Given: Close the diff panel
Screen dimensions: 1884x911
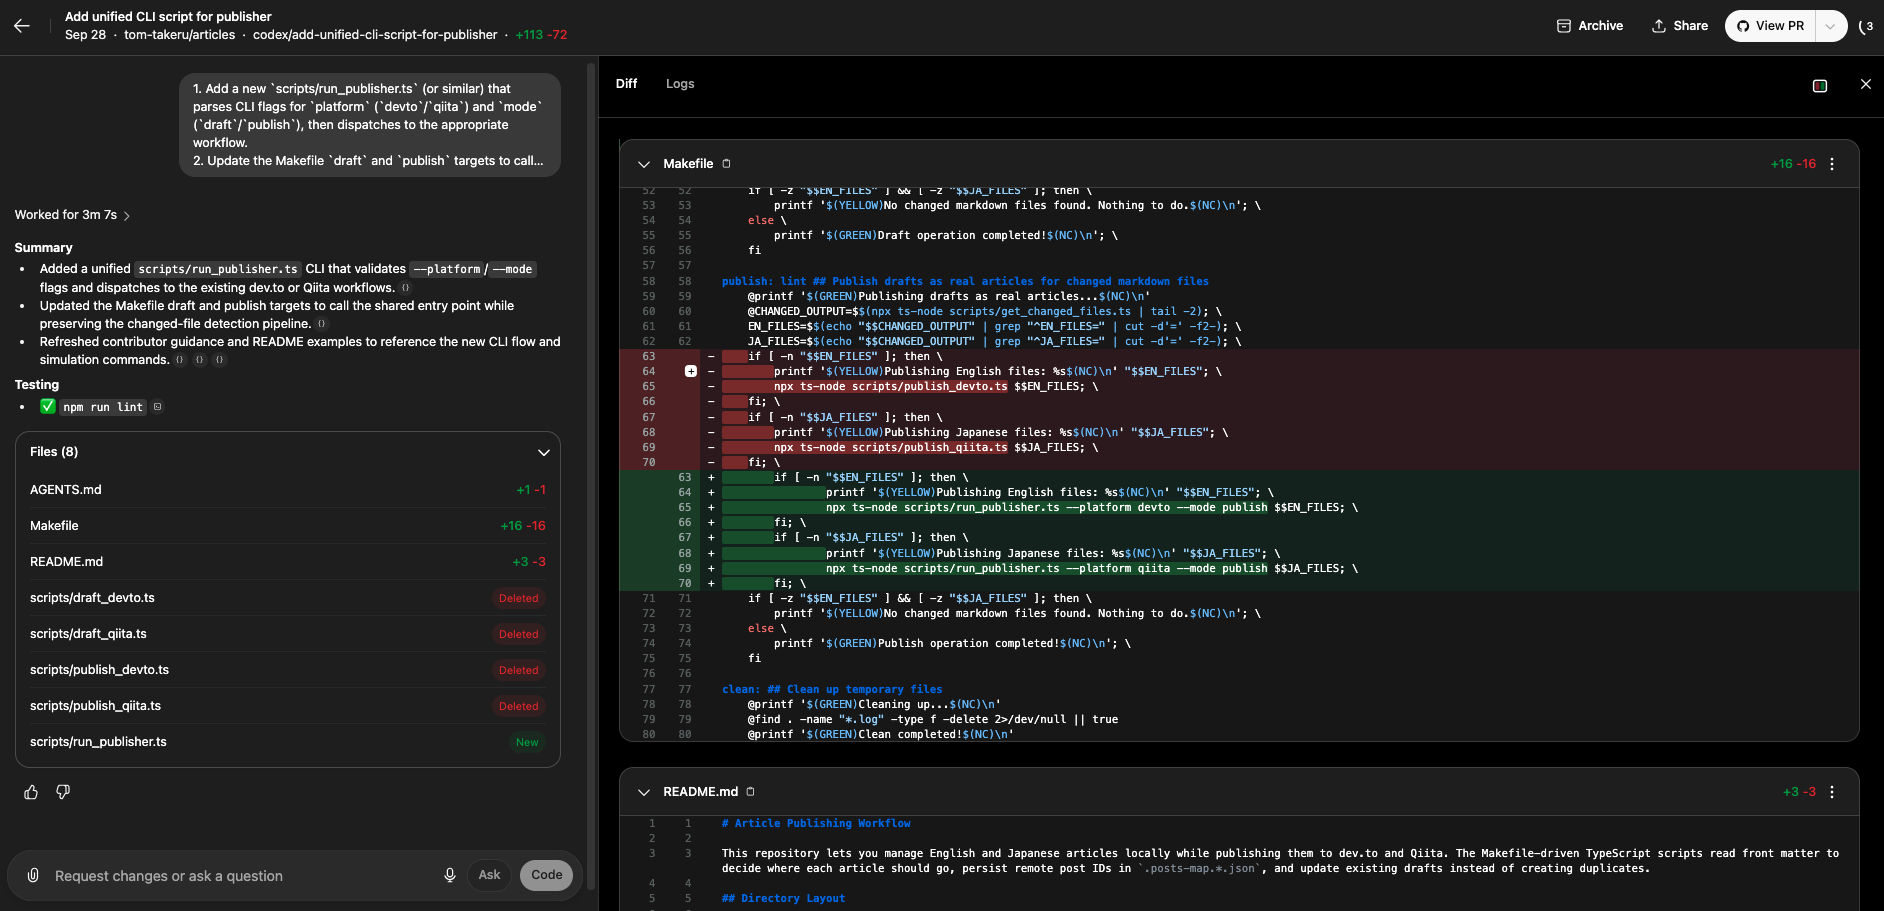Looking at the screenshot, I should 1865,84.
